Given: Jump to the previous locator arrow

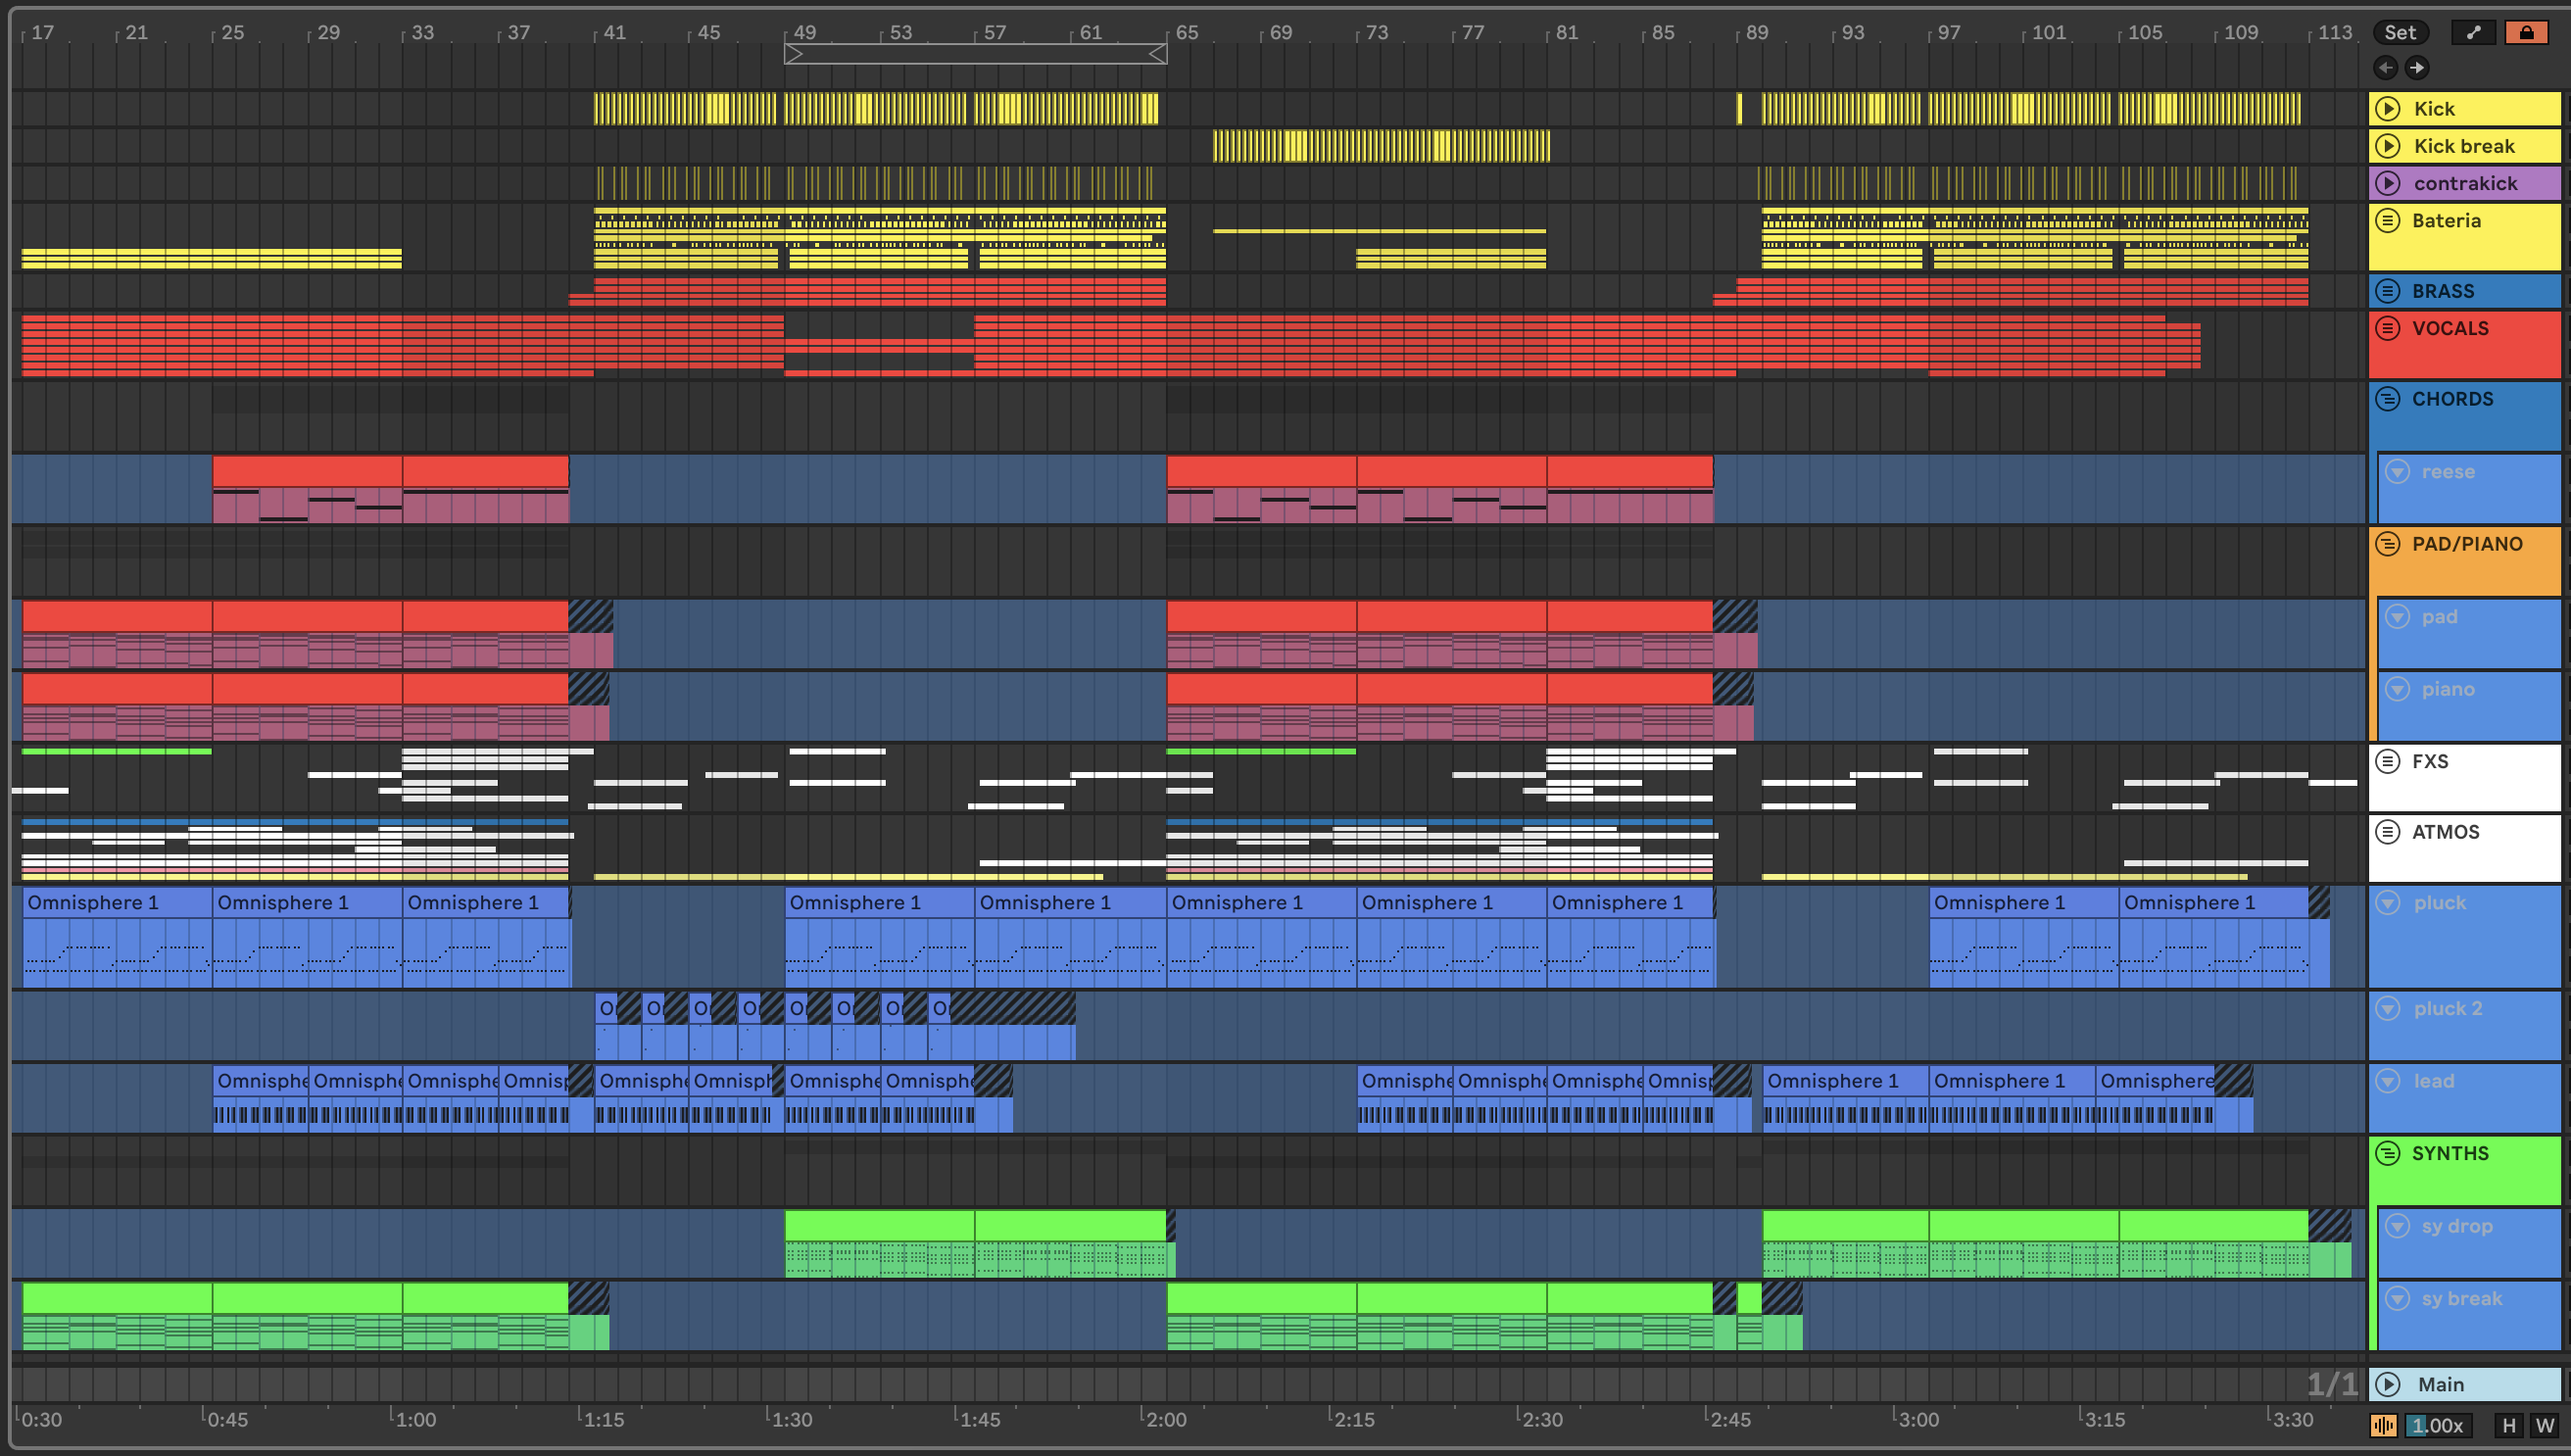Looking at the screenshot, I should pyautogui.click(x=2386, y=67).
